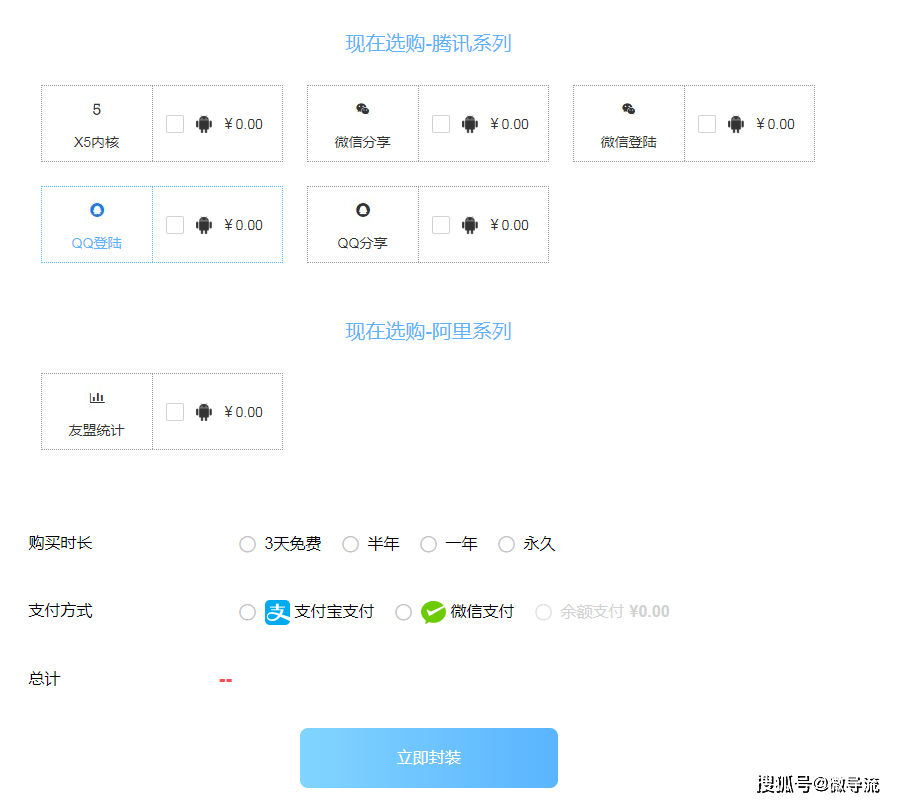Viewport: 898px width, 803px height.
Task: Click the Alipay icon in payment options
Action: (277, 611)
